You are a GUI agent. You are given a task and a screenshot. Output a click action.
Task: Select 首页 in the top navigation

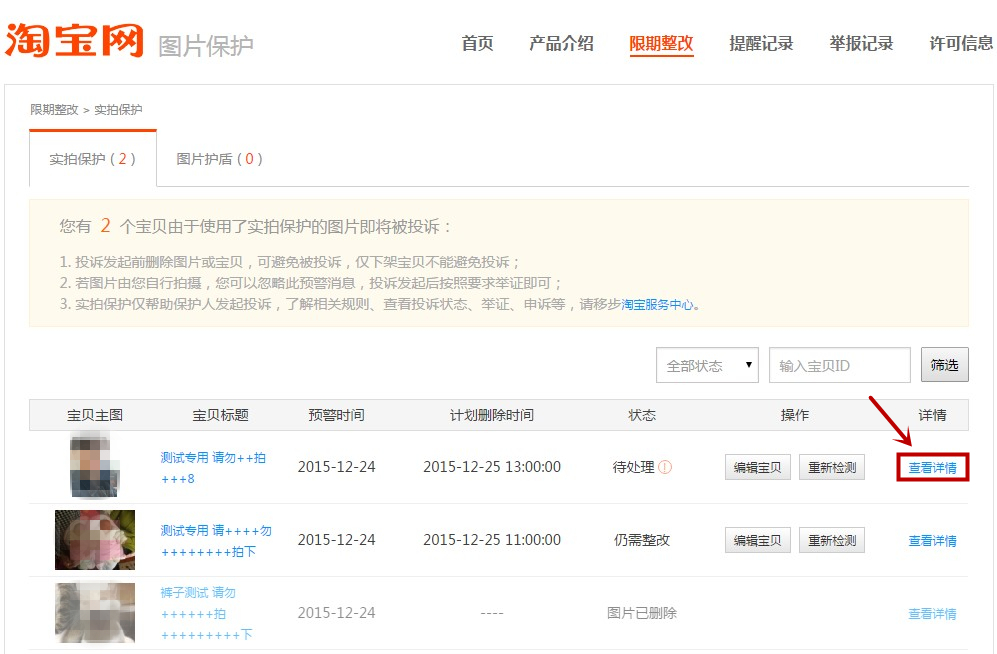(477, 43)
